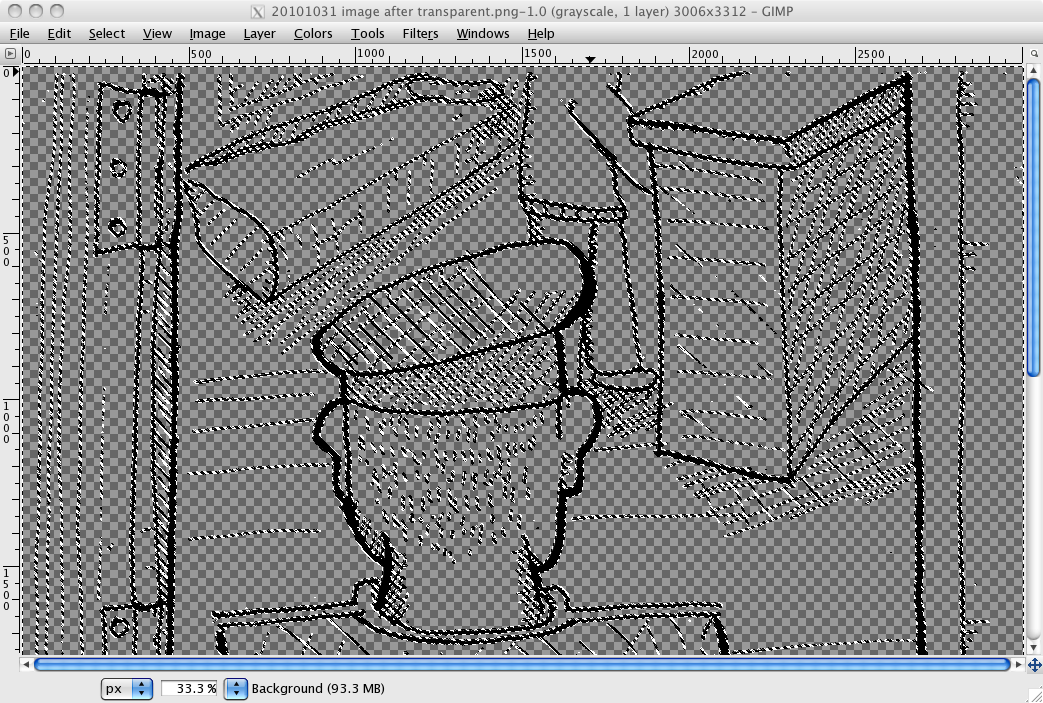
Task: Open the Windows menu
Action: [x=482, y=33]
